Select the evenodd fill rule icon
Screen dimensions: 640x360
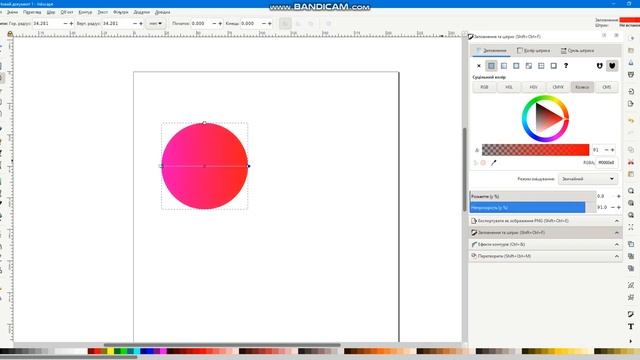(599, 66)
